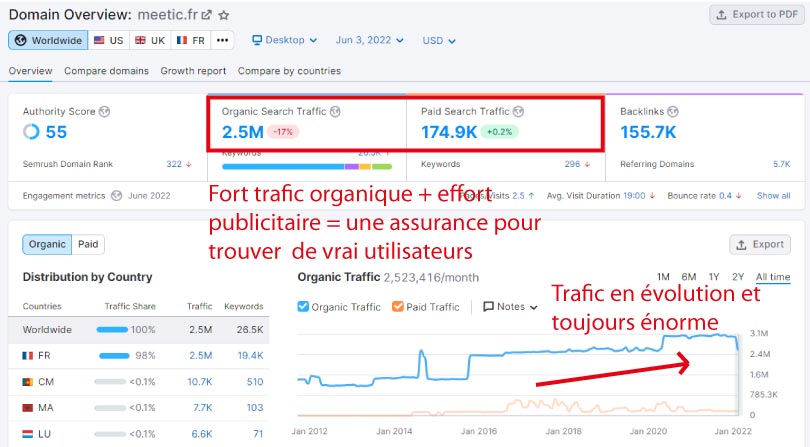Select the FR flag database
The width and height of the screenshot is (810, 447).
tap(191, 40)
